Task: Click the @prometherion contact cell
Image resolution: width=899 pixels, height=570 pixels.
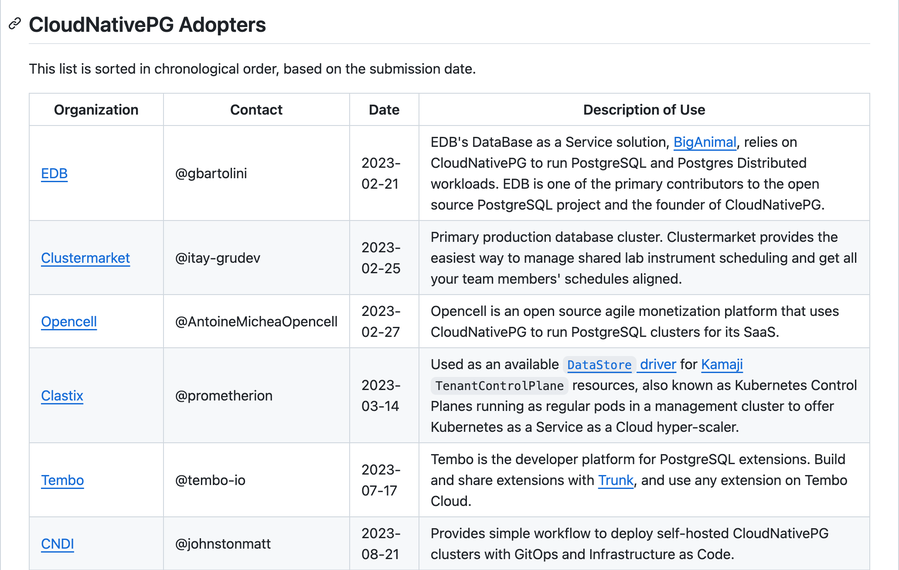Action: click(223, 396)
